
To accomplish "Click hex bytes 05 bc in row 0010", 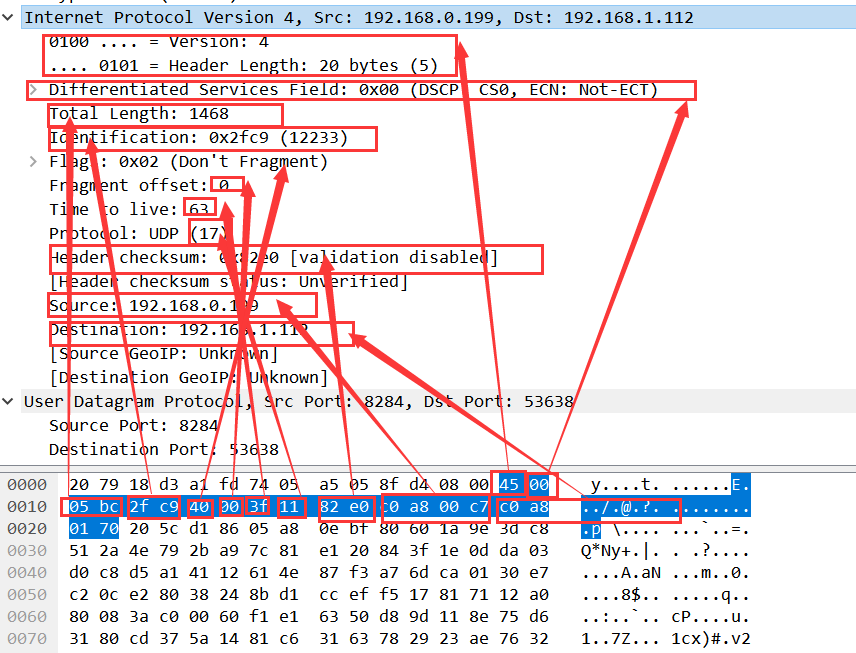I will coord(94,507).
